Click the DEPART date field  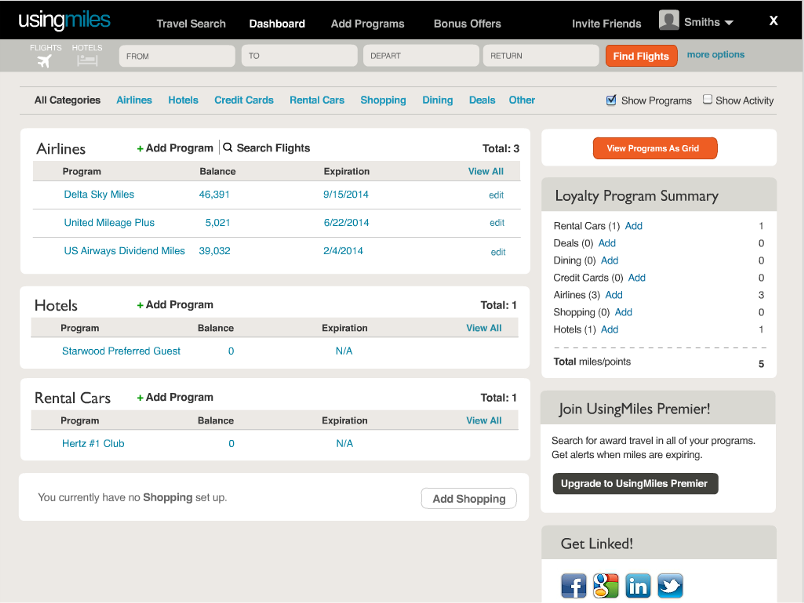421,56
